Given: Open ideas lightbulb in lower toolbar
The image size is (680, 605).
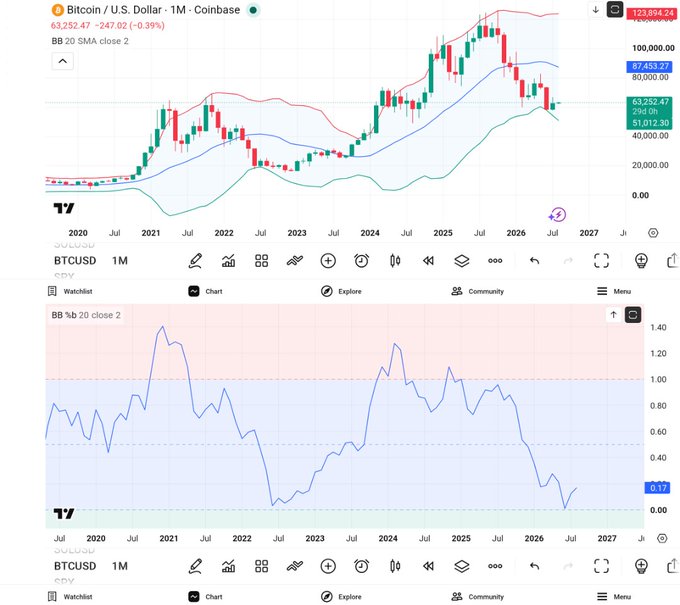Looking at the screenshot, I should 641,566.
